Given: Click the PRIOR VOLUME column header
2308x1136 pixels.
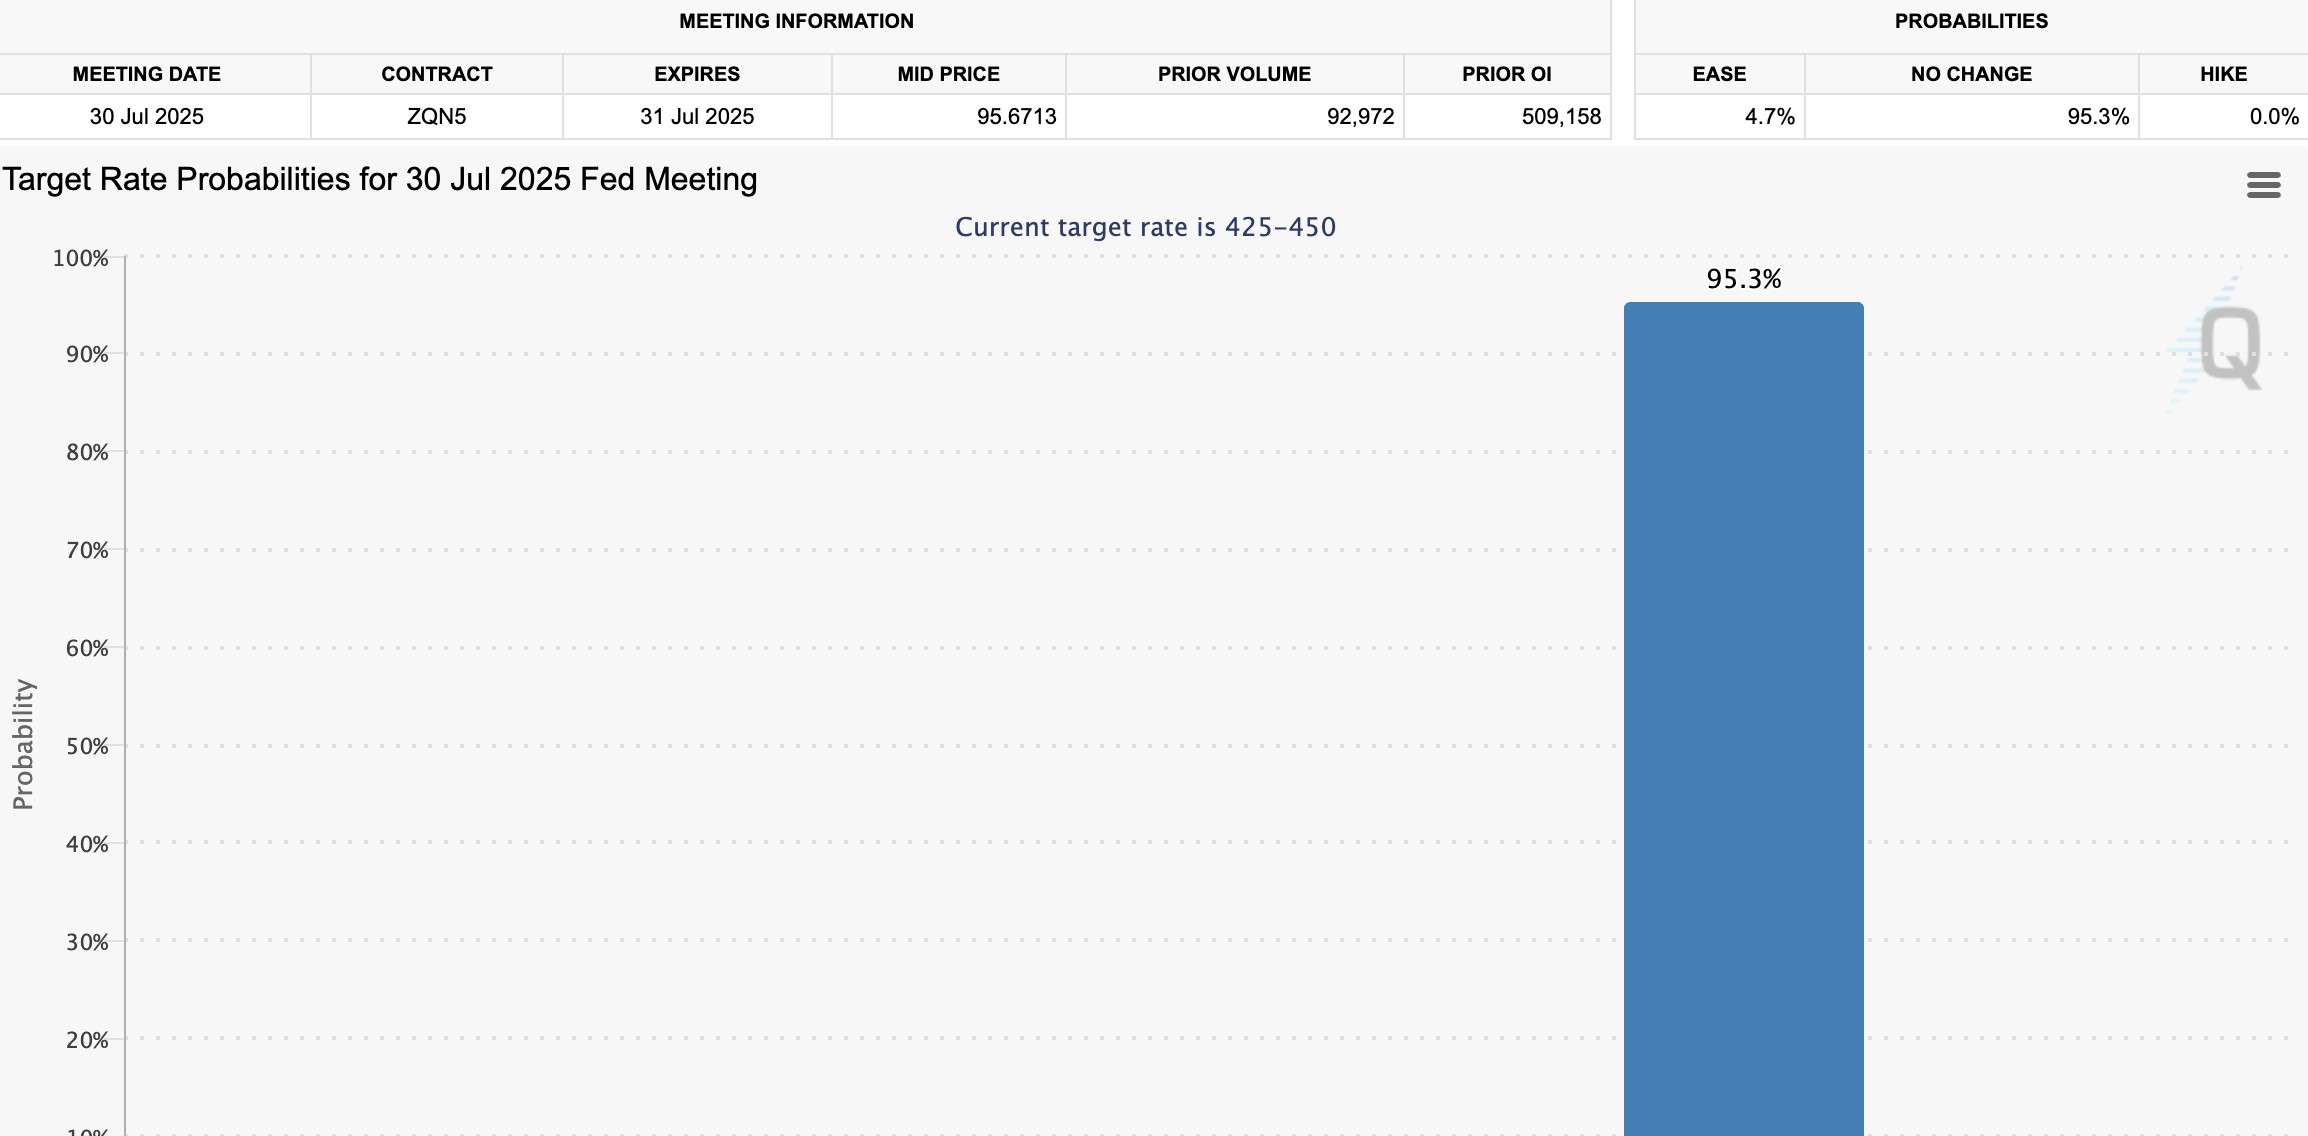Looking at the screenshot, I should pos(1234,74).
